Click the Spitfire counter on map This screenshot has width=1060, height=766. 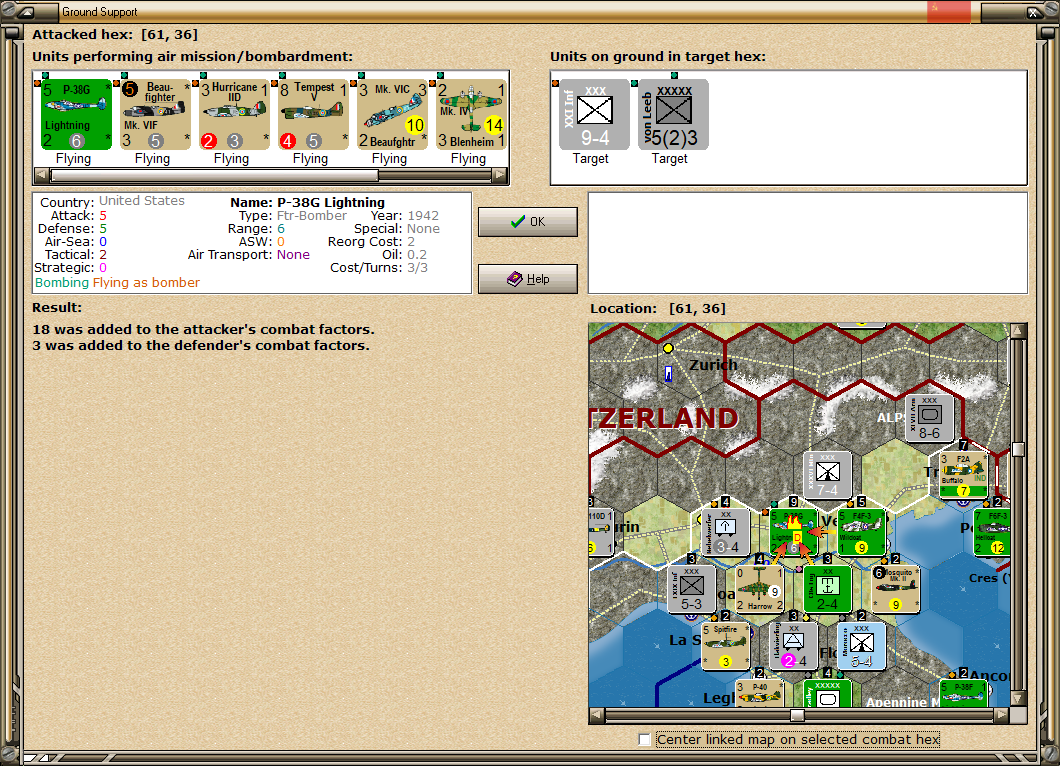coord(726,646)
